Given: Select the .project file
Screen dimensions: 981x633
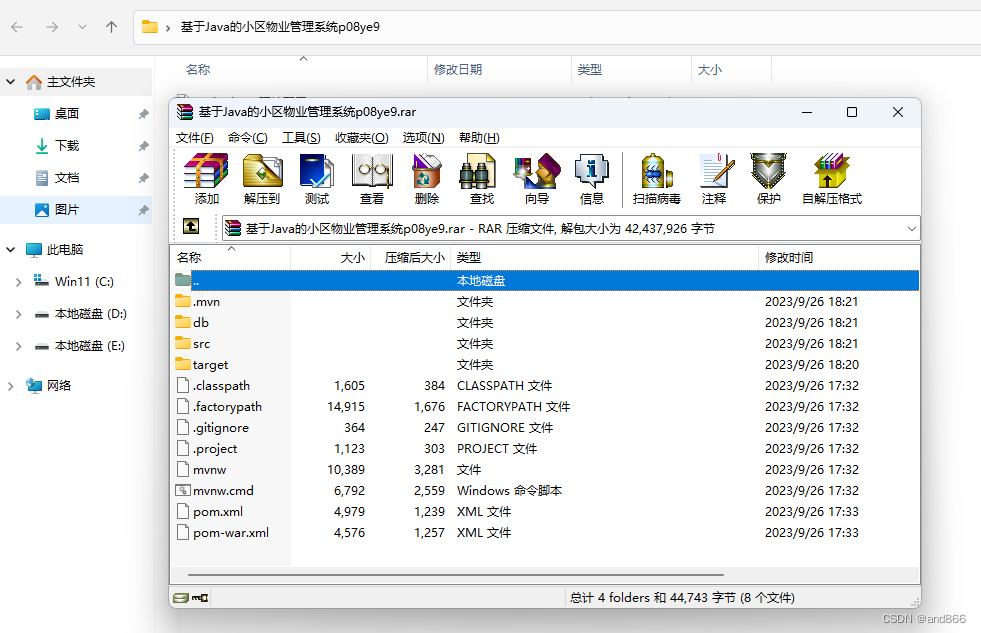Looking at the screenshot, I should (545, 448).
